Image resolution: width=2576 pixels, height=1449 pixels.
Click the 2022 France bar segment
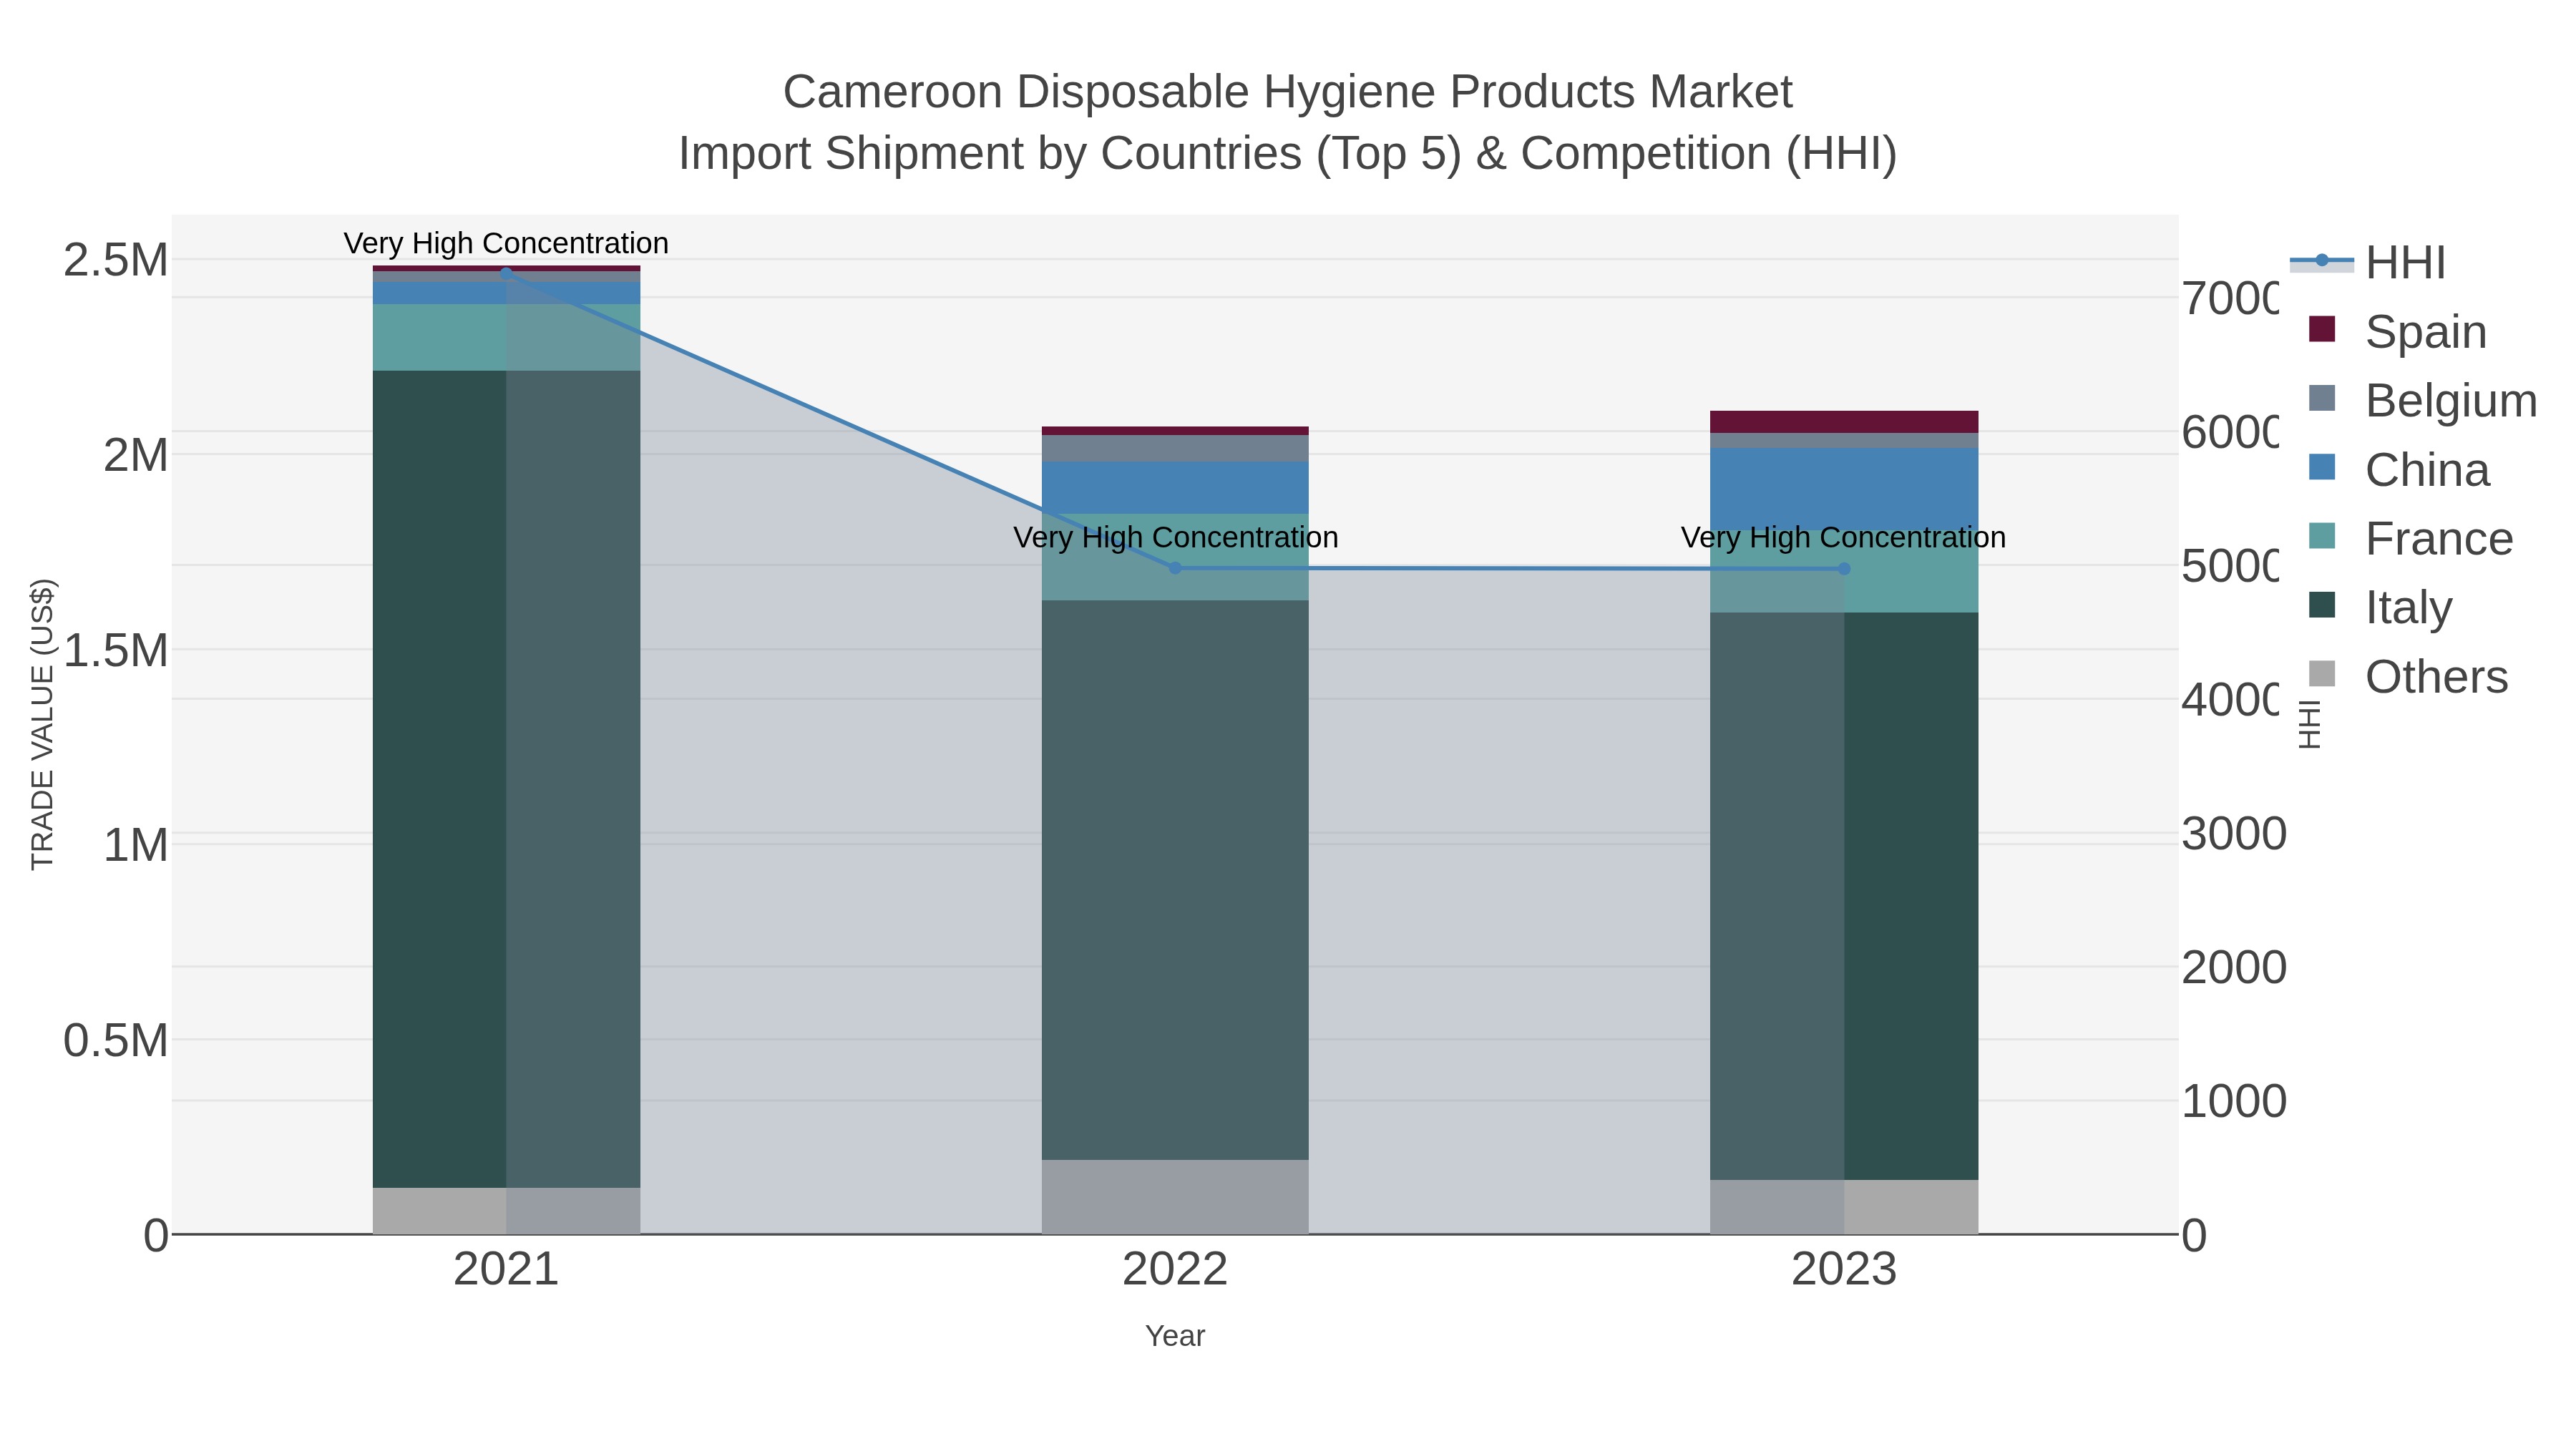click(1175, 557)
